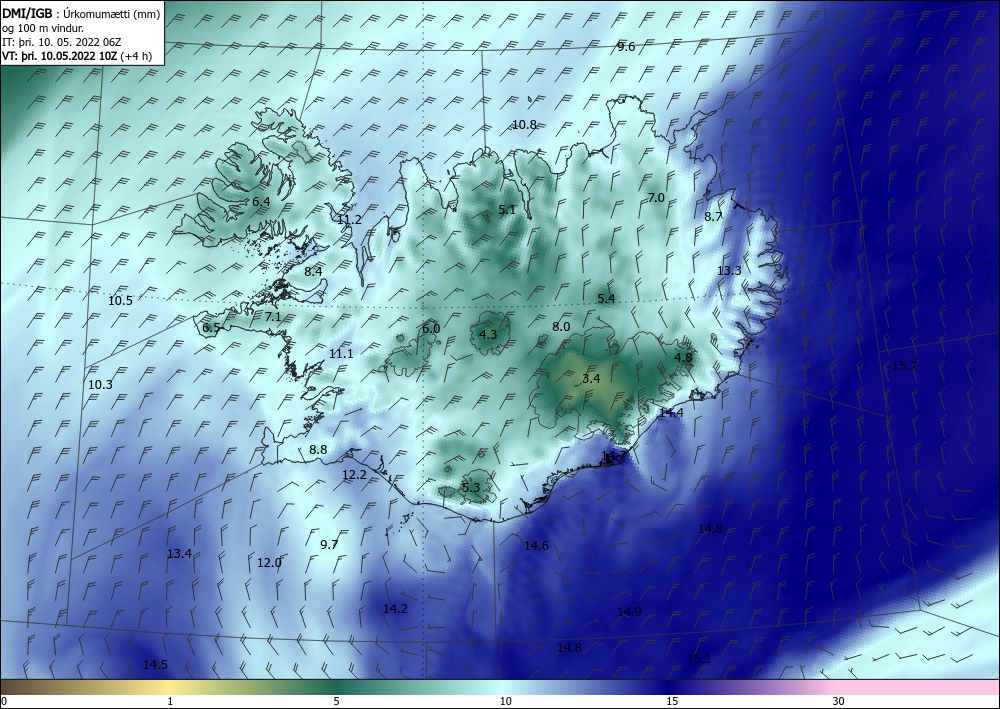Select the 15.7 value east of Iceland
Viewport: 1000px width, 709px height.
tap(904, 366)
